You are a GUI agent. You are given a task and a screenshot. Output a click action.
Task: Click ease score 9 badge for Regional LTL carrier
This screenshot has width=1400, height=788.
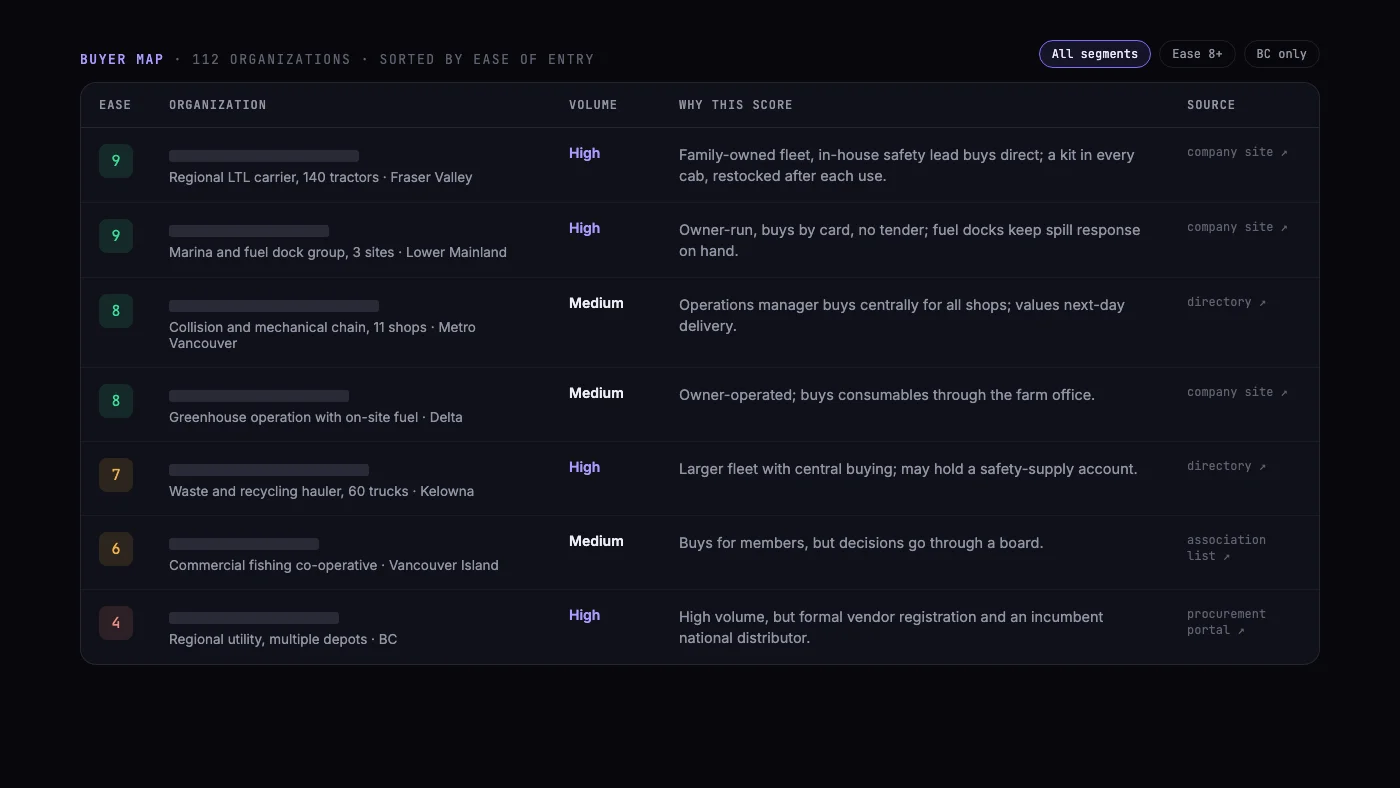tap(116, 161)
